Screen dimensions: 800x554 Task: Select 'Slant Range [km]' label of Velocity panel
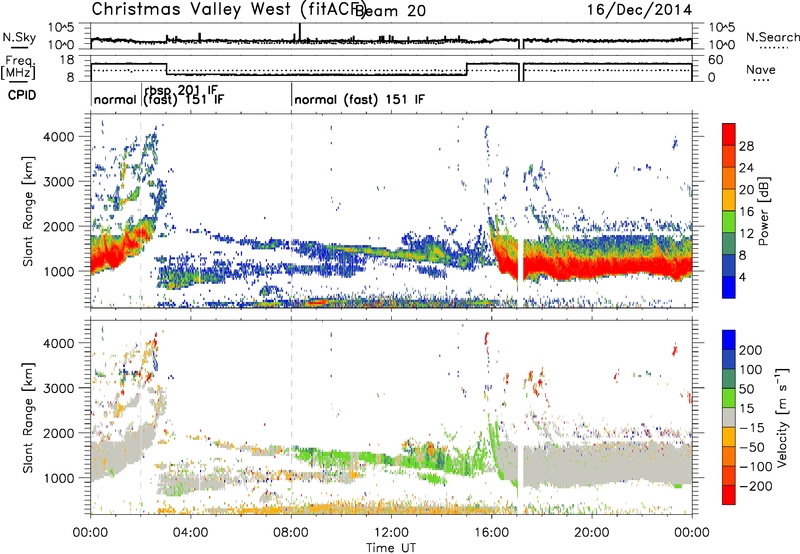click(28, 417)
